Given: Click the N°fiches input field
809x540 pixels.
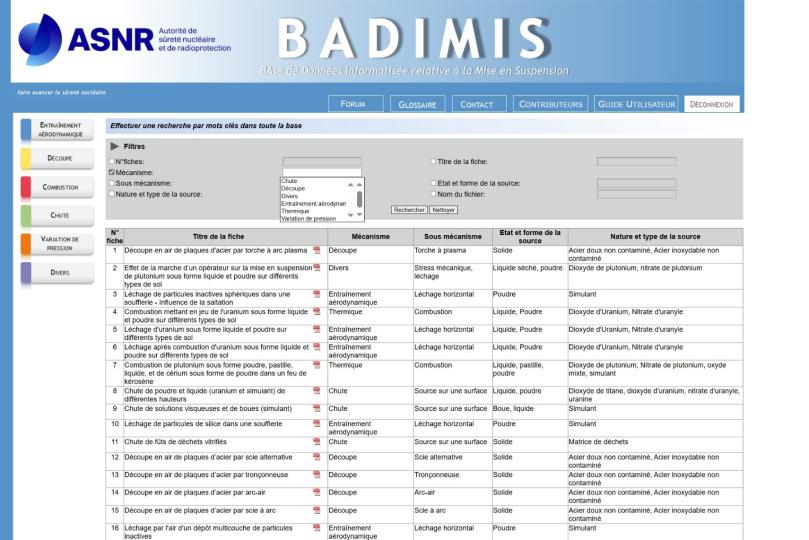Looking at the screenshot, I should click(x=322, y=161).
